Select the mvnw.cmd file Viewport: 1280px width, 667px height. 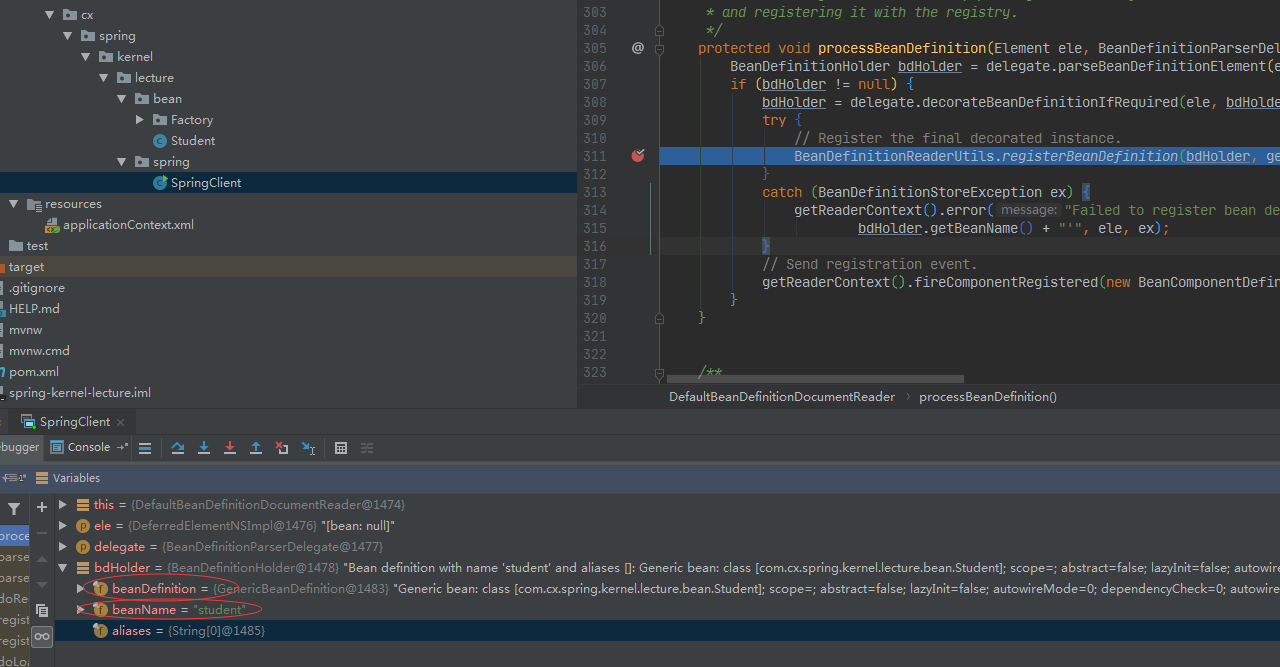[35, 351]
